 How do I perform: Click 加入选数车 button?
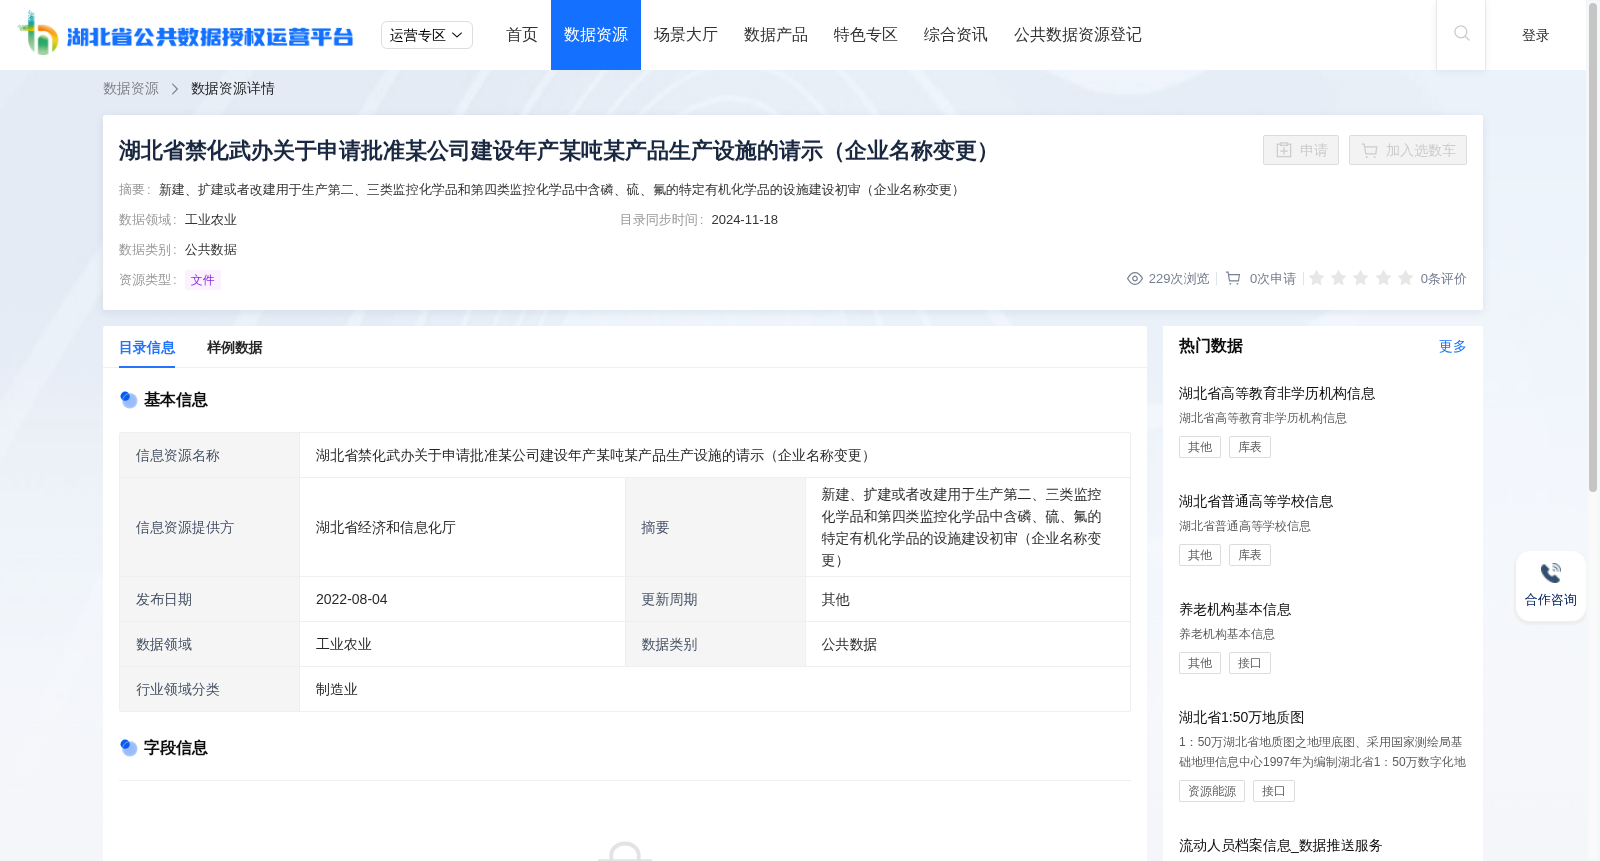pyautogui.click(x=1408, y=150)
